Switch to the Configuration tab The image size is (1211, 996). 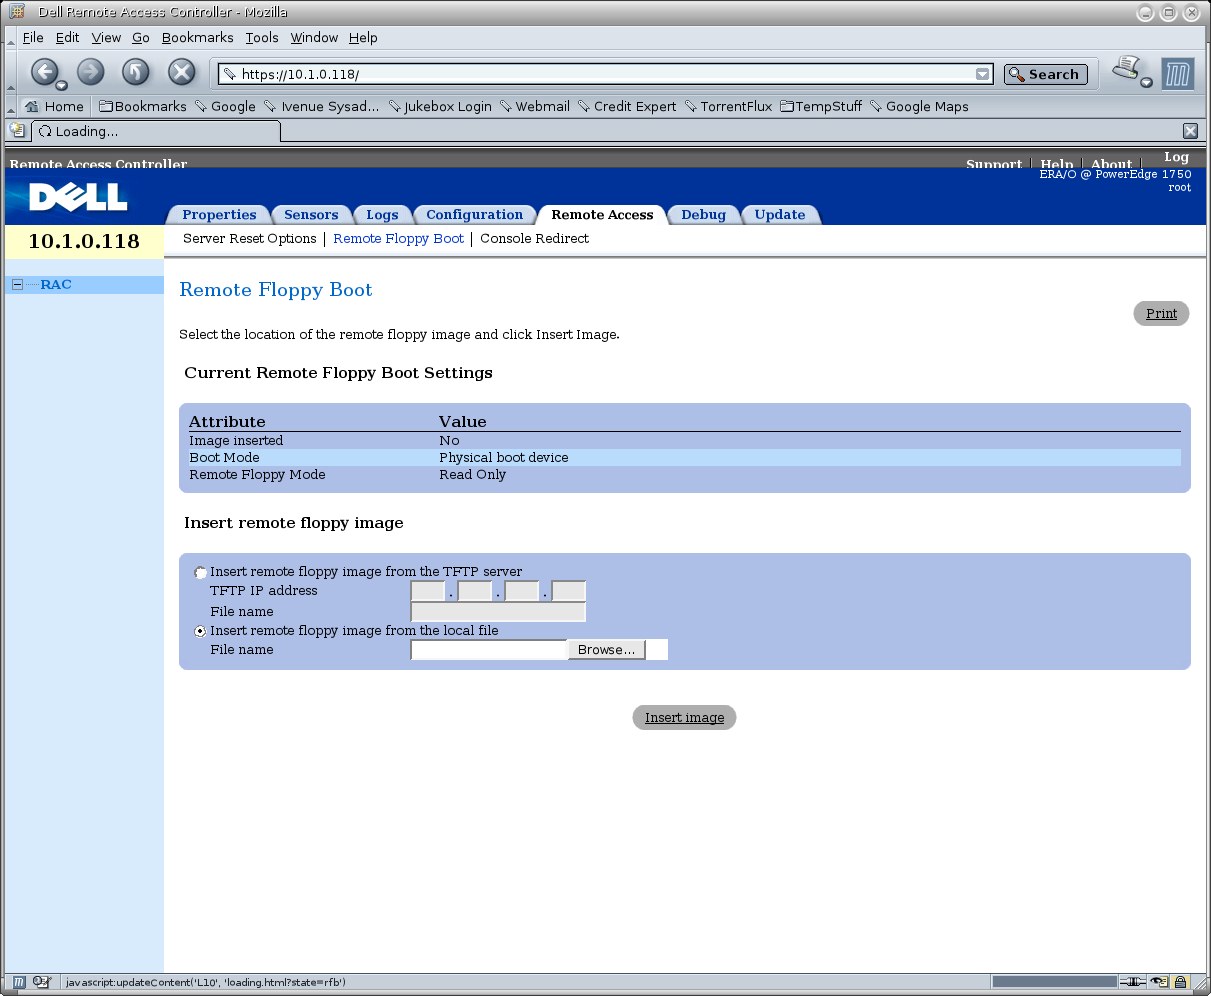(x=474, y=215)
